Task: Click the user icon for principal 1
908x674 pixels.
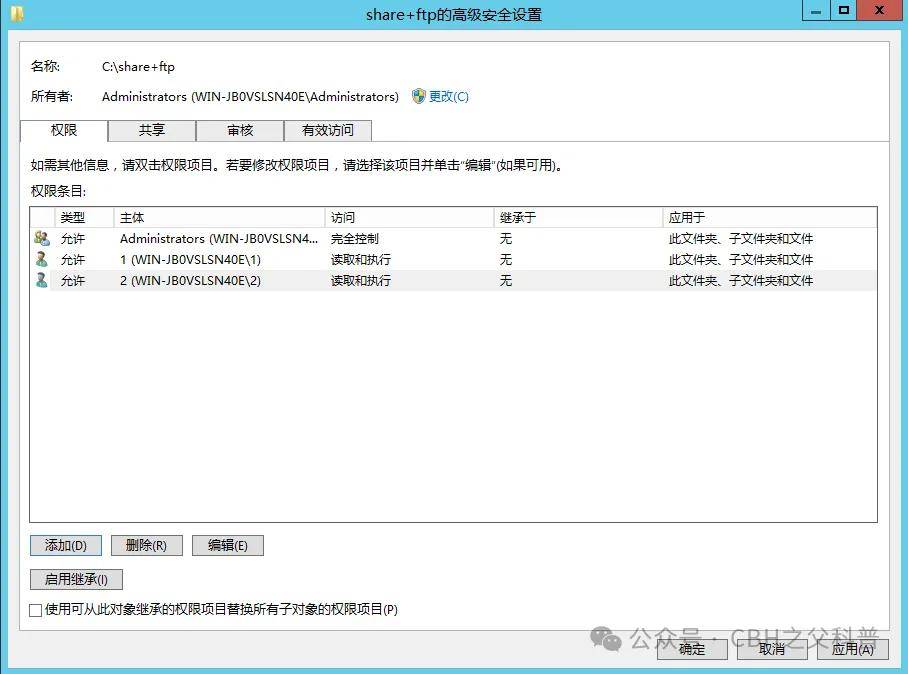Action: coord(41,259)
